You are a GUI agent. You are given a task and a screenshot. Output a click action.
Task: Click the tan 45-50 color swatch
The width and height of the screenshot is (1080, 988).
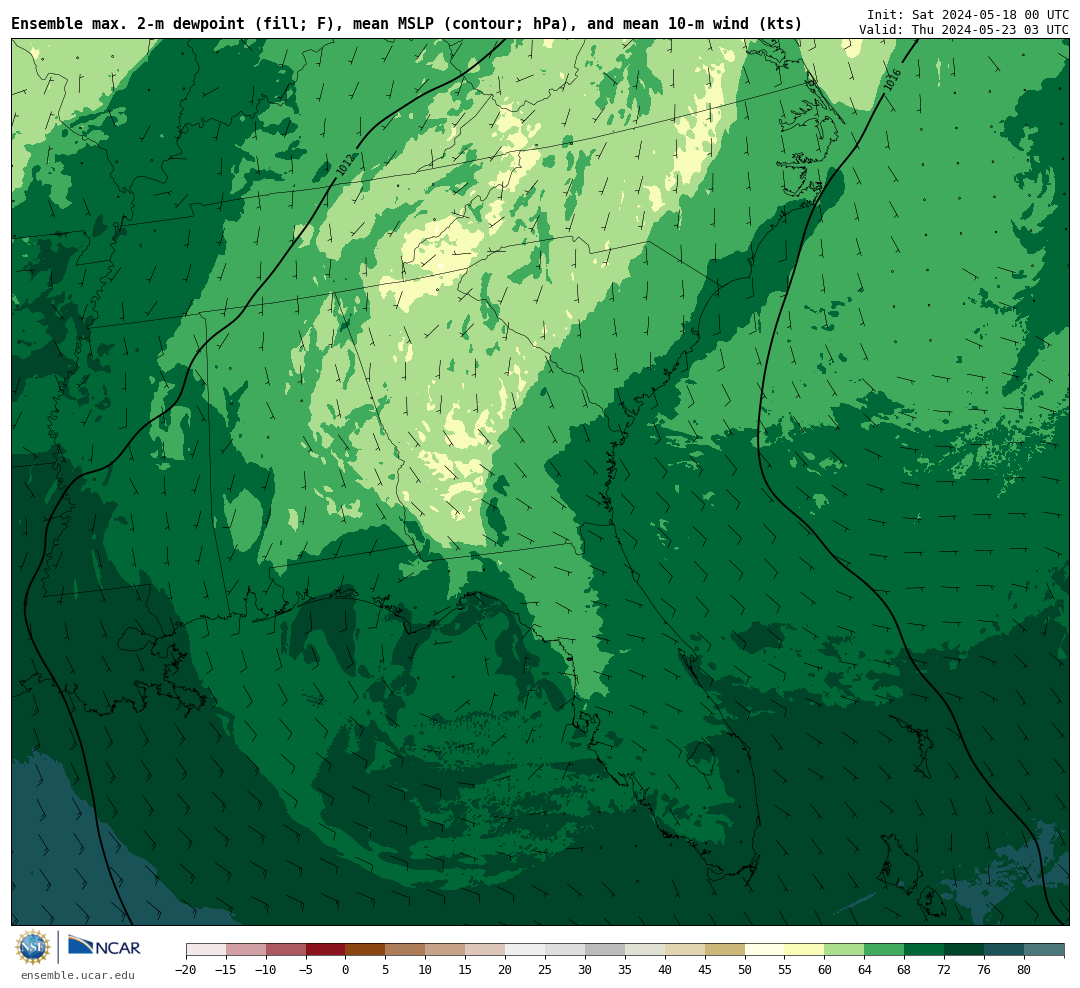[x=725, y=949]
